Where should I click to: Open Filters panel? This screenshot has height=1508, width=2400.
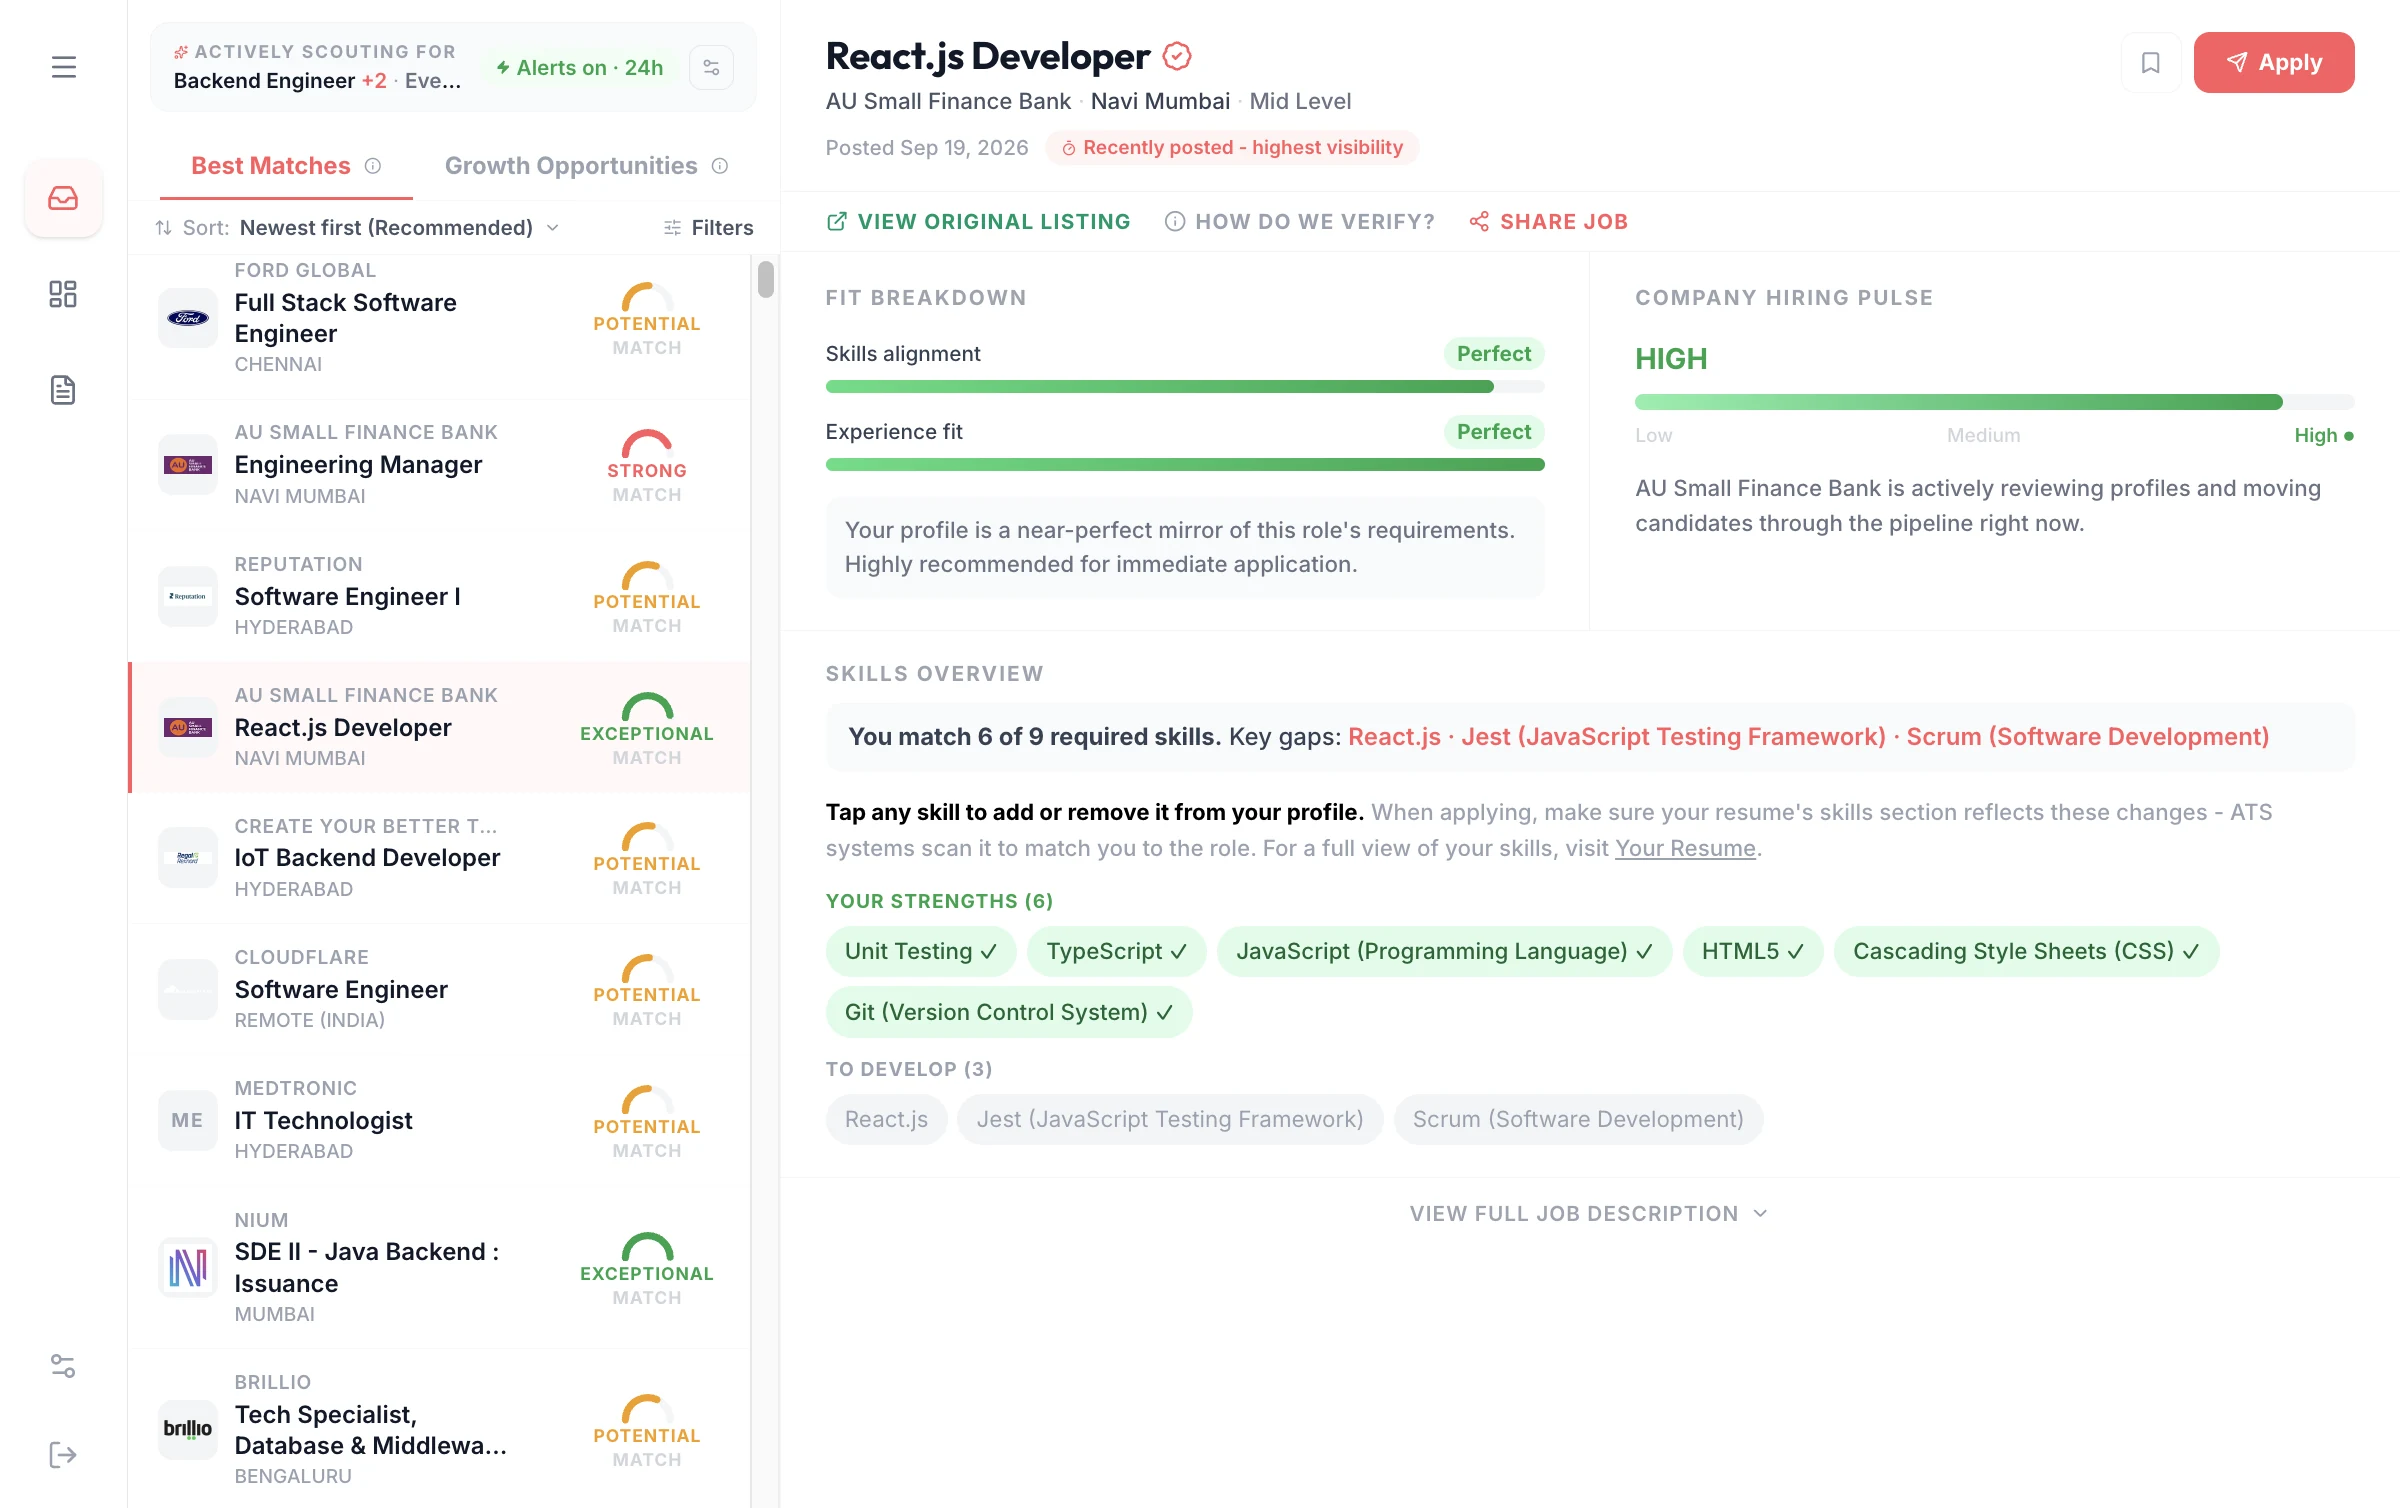(x=708, y=228)
